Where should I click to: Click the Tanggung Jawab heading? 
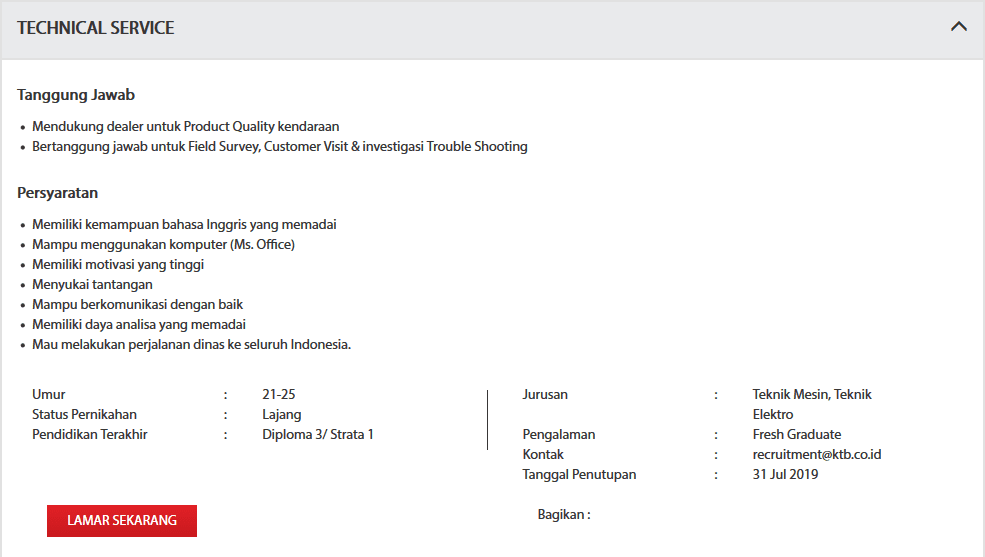coord(76,95)
